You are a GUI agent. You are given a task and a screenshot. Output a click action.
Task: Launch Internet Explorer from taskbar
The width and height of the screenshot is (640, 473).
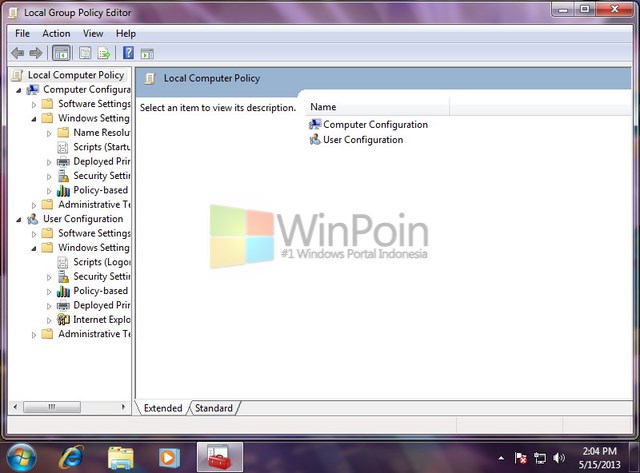[x=72, y=457]
